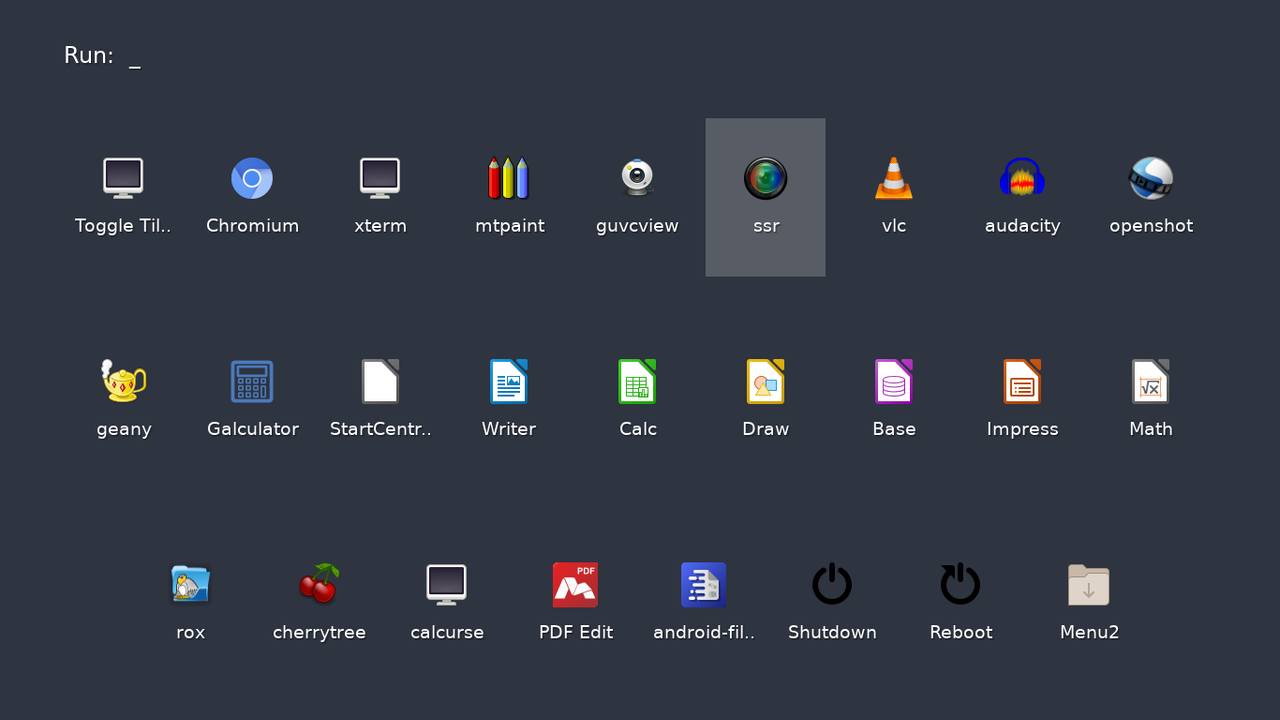Click the Reboot icon
The height and width of the screenshot is (720, 1280).
tap(961, 584)
